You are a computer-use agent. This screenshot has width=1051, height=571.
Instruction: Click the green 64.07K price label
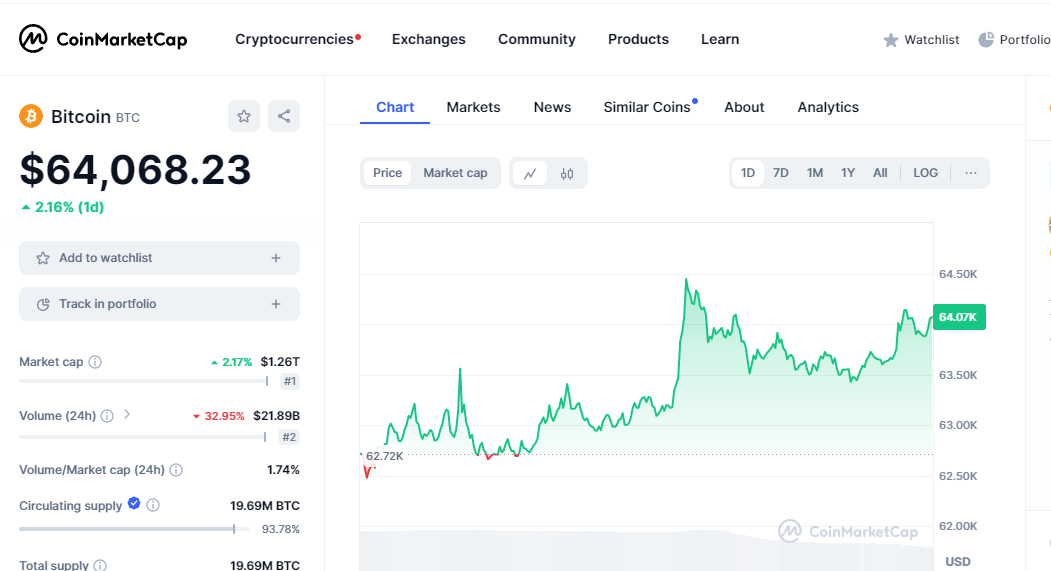click(x=959, y=317)
